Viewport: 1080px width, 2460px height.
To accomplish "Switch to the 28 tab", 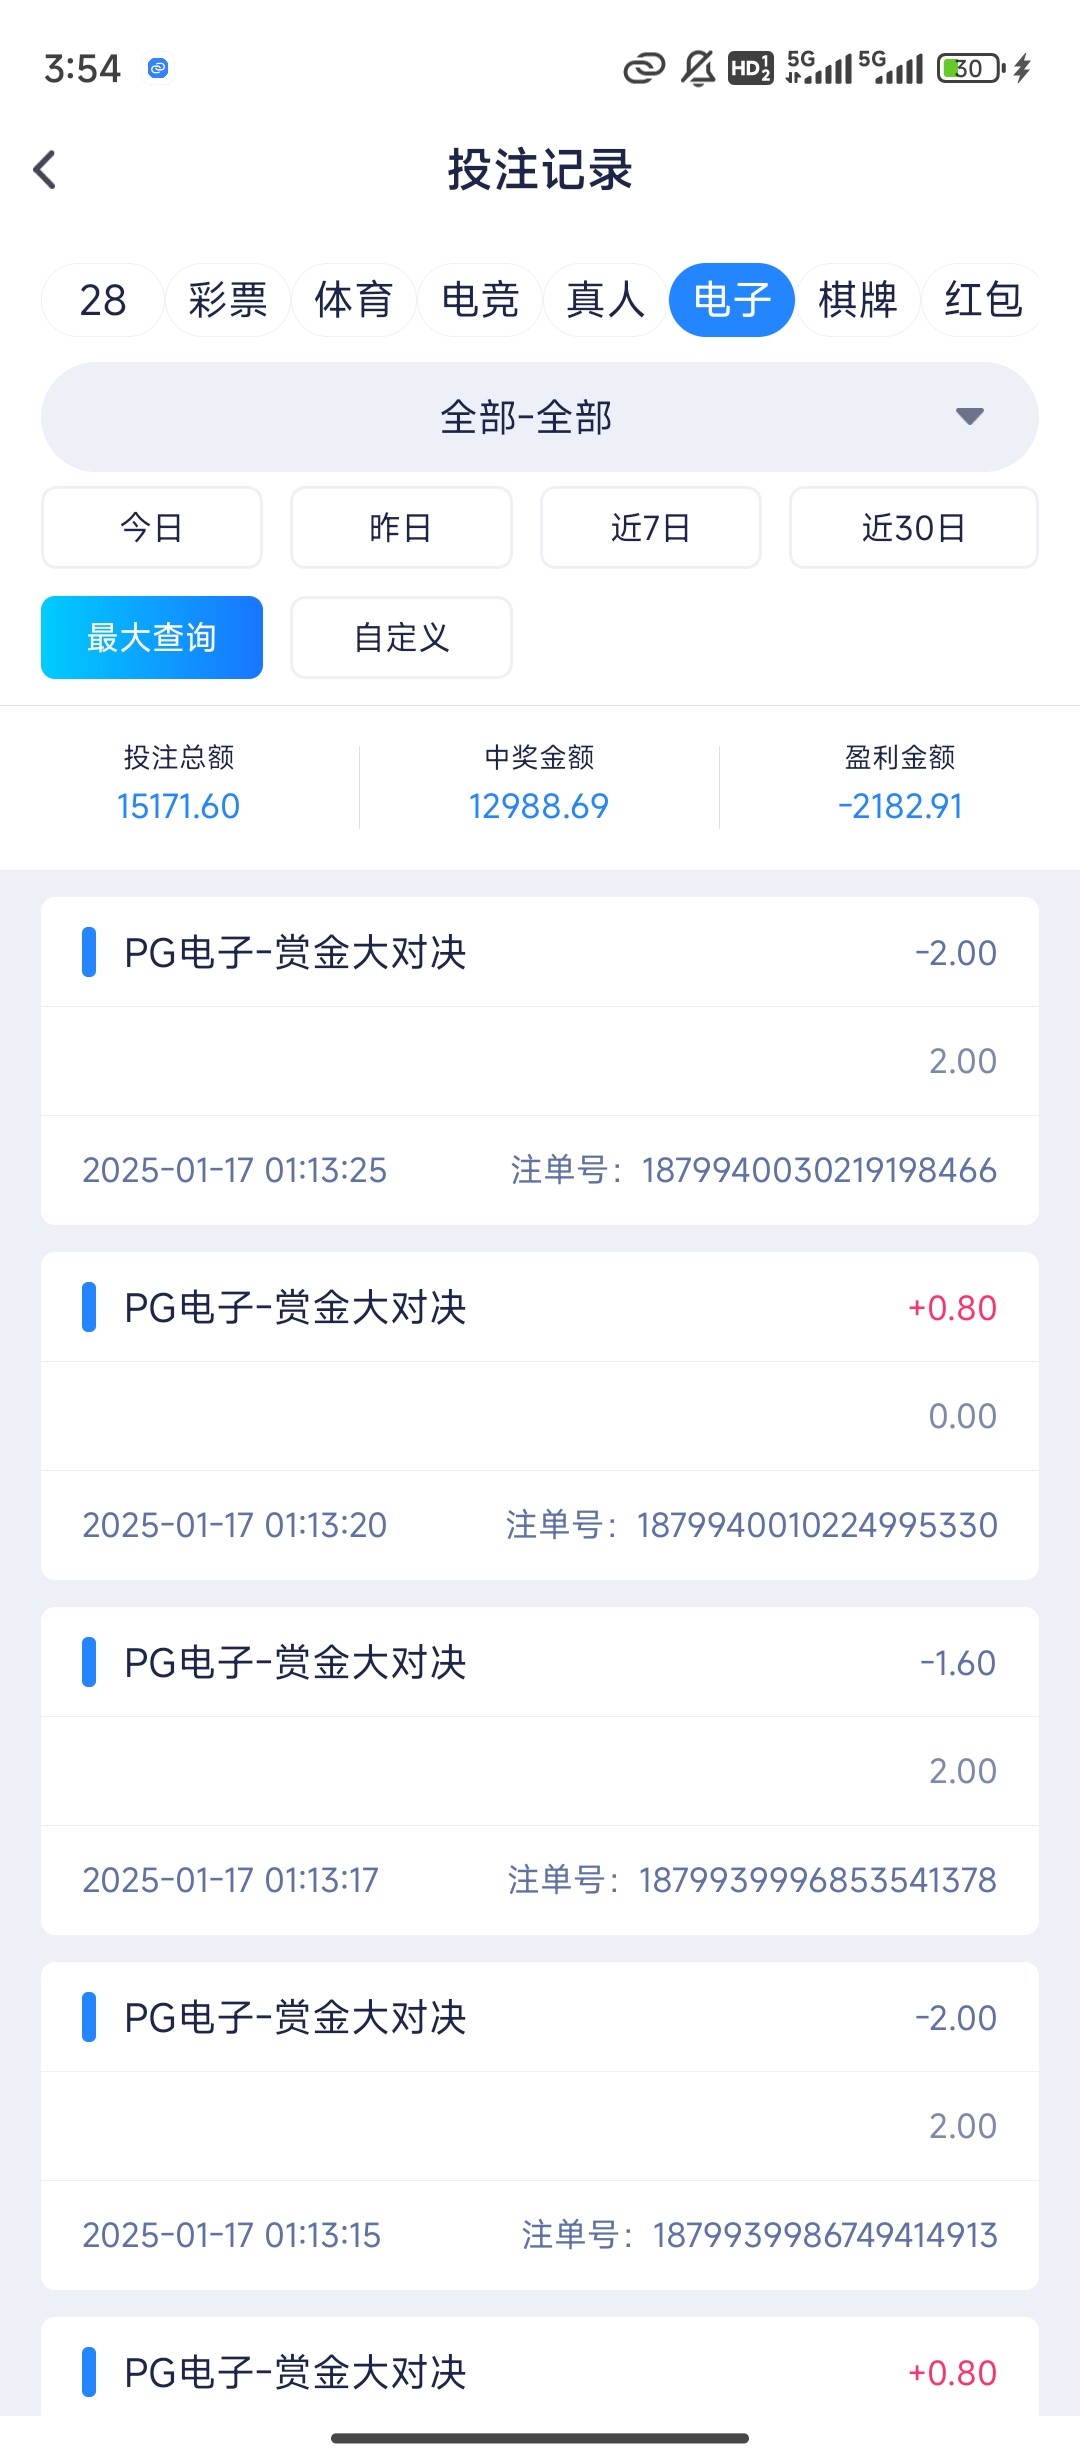I will coord(102,300).
